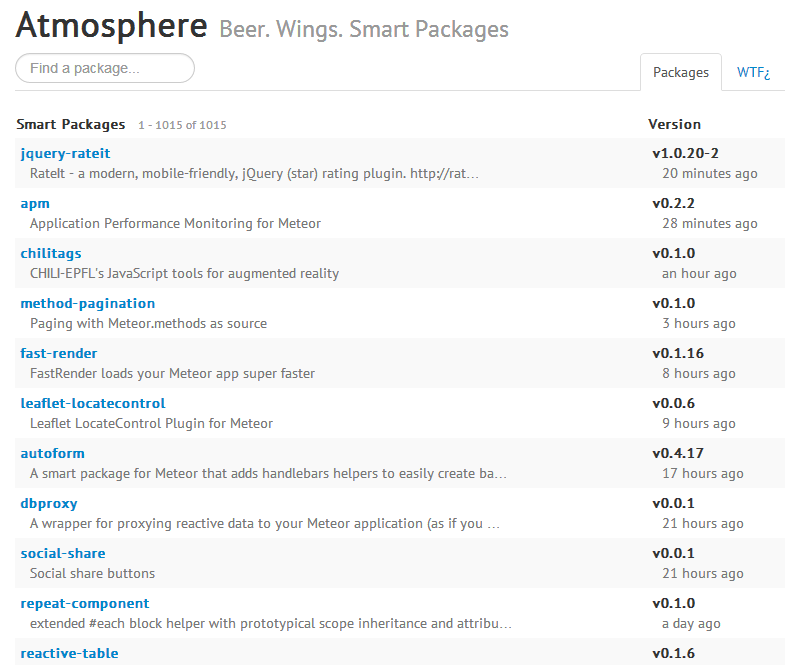Click the '3 hours ago' timestamp
The width and height of the screenshot is (796, 665).
coord(699,323)
